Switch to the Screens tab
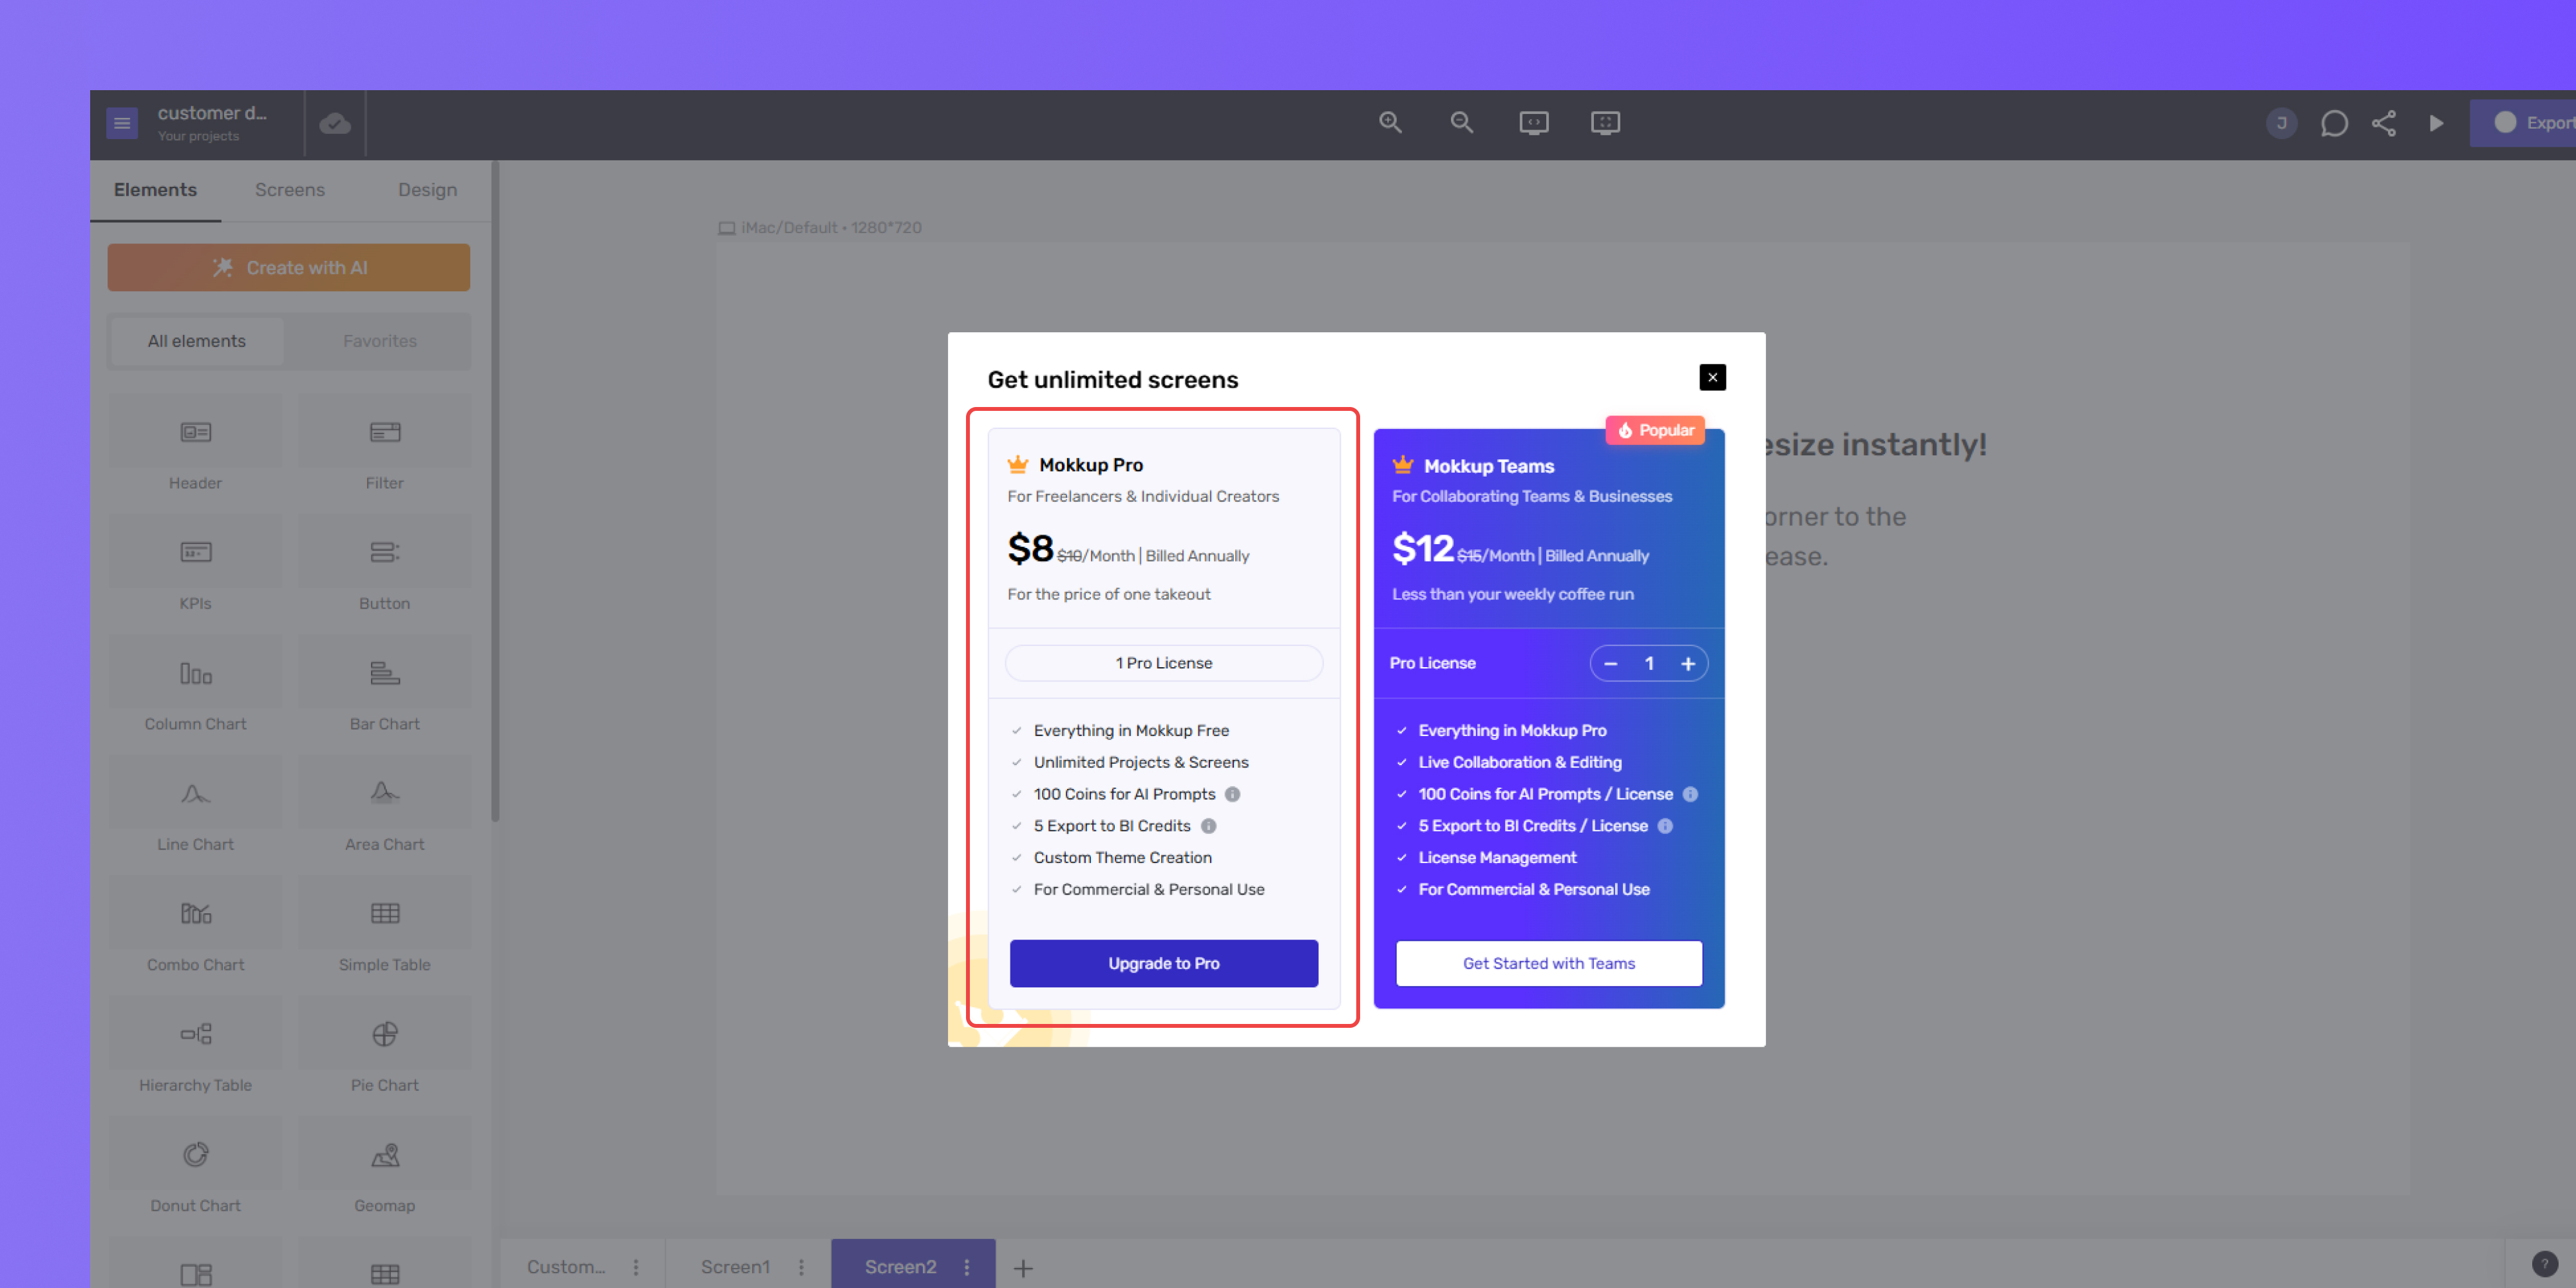This screenshot has width=2576, height=1288. (x=290, y=190)
